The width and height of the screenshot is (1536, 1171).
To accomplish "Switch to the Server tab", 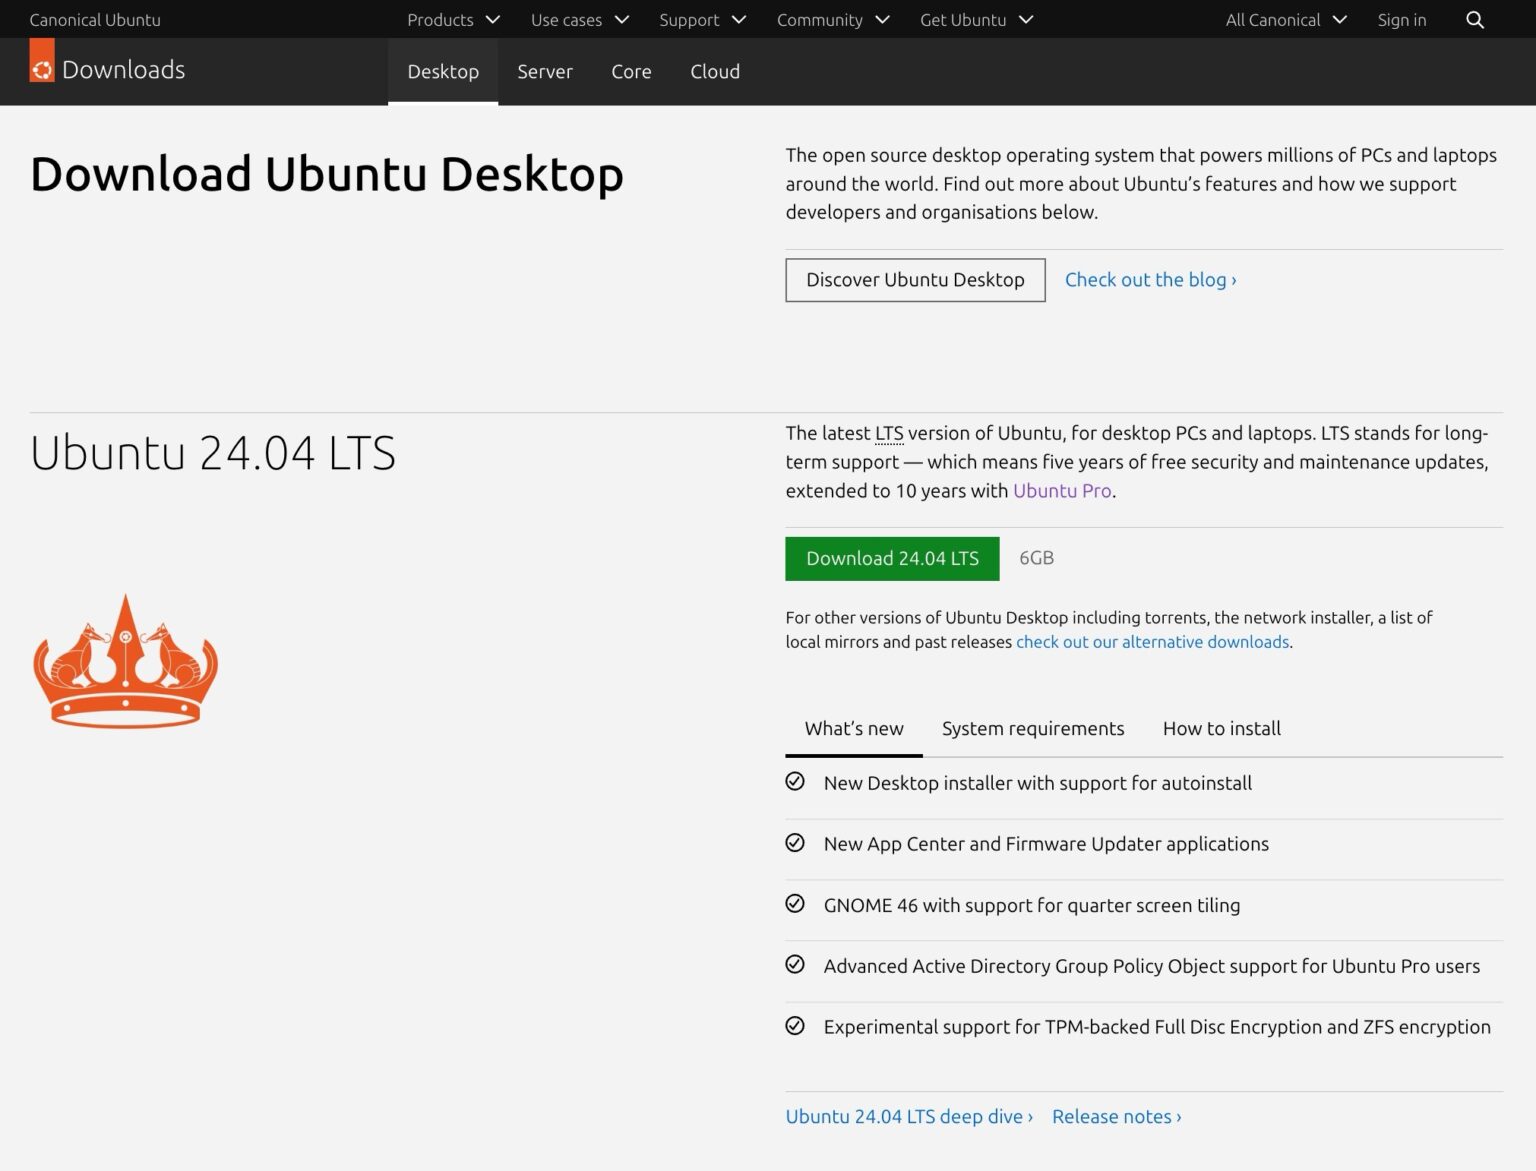I will [x=545, y=71].
